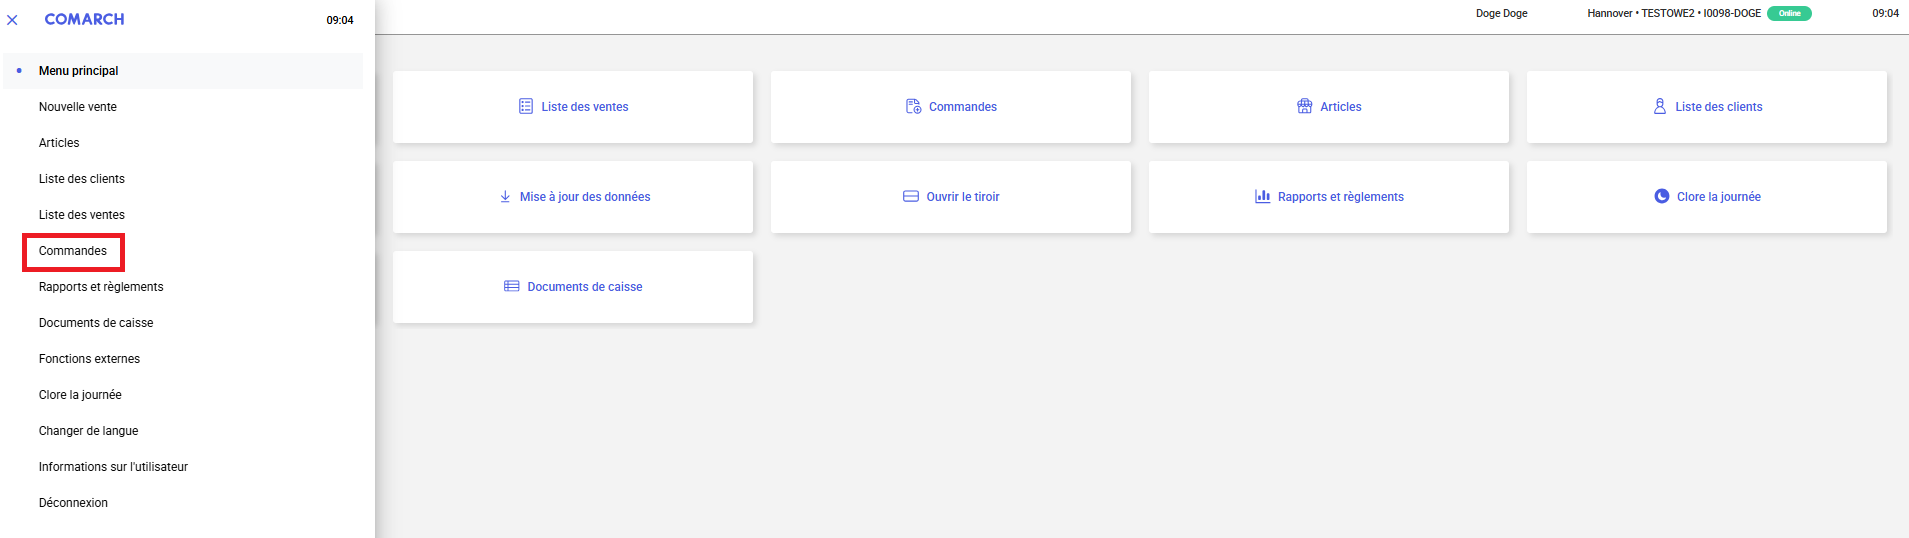Select Nouvelle vente in side menu
1909x538 pixels.
(78, 107)
